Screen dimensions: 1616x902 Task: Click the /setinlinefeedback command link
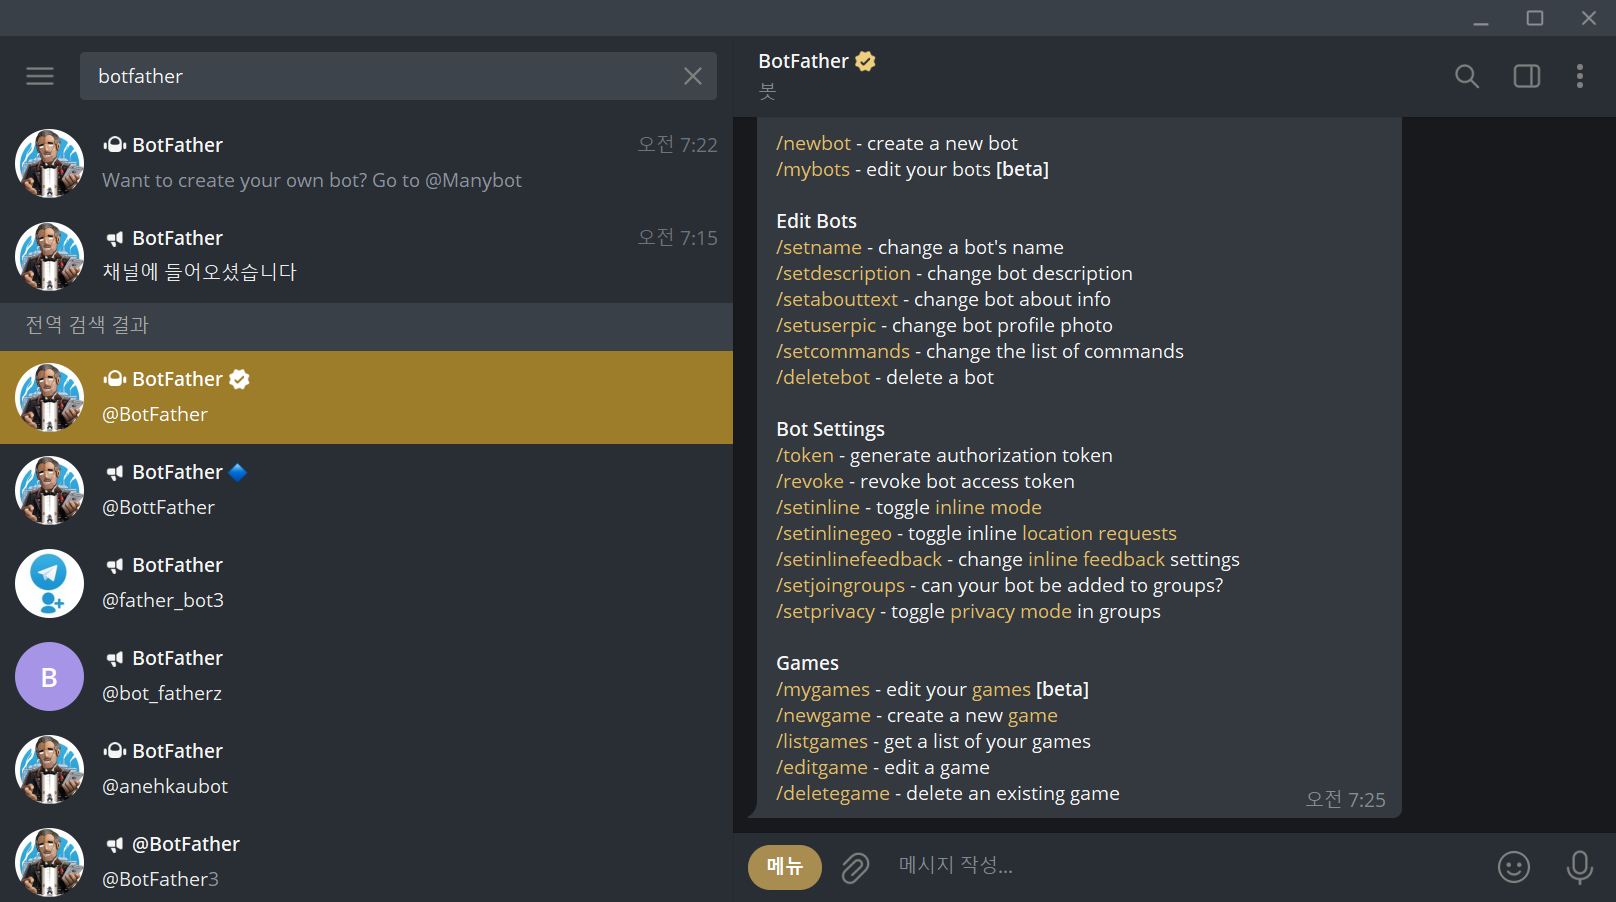tap(859, 559)
